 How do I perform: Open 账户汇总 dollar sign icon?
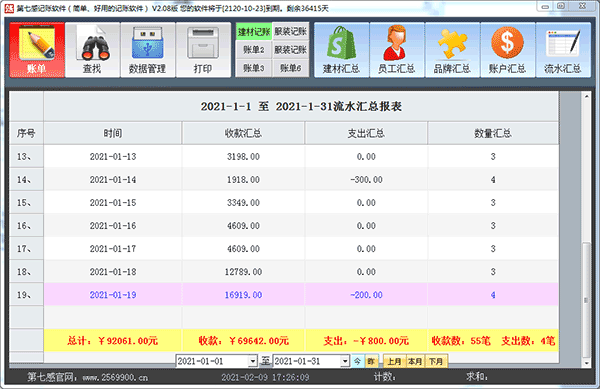pos(507,50)
